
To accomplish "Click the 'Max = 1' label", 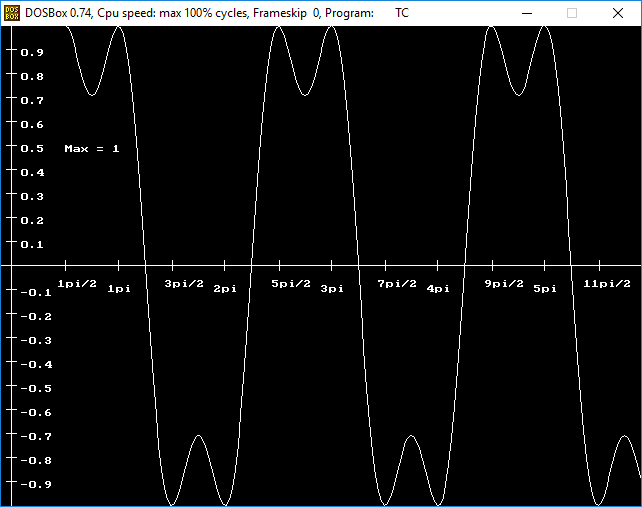I will click(92, 148).
